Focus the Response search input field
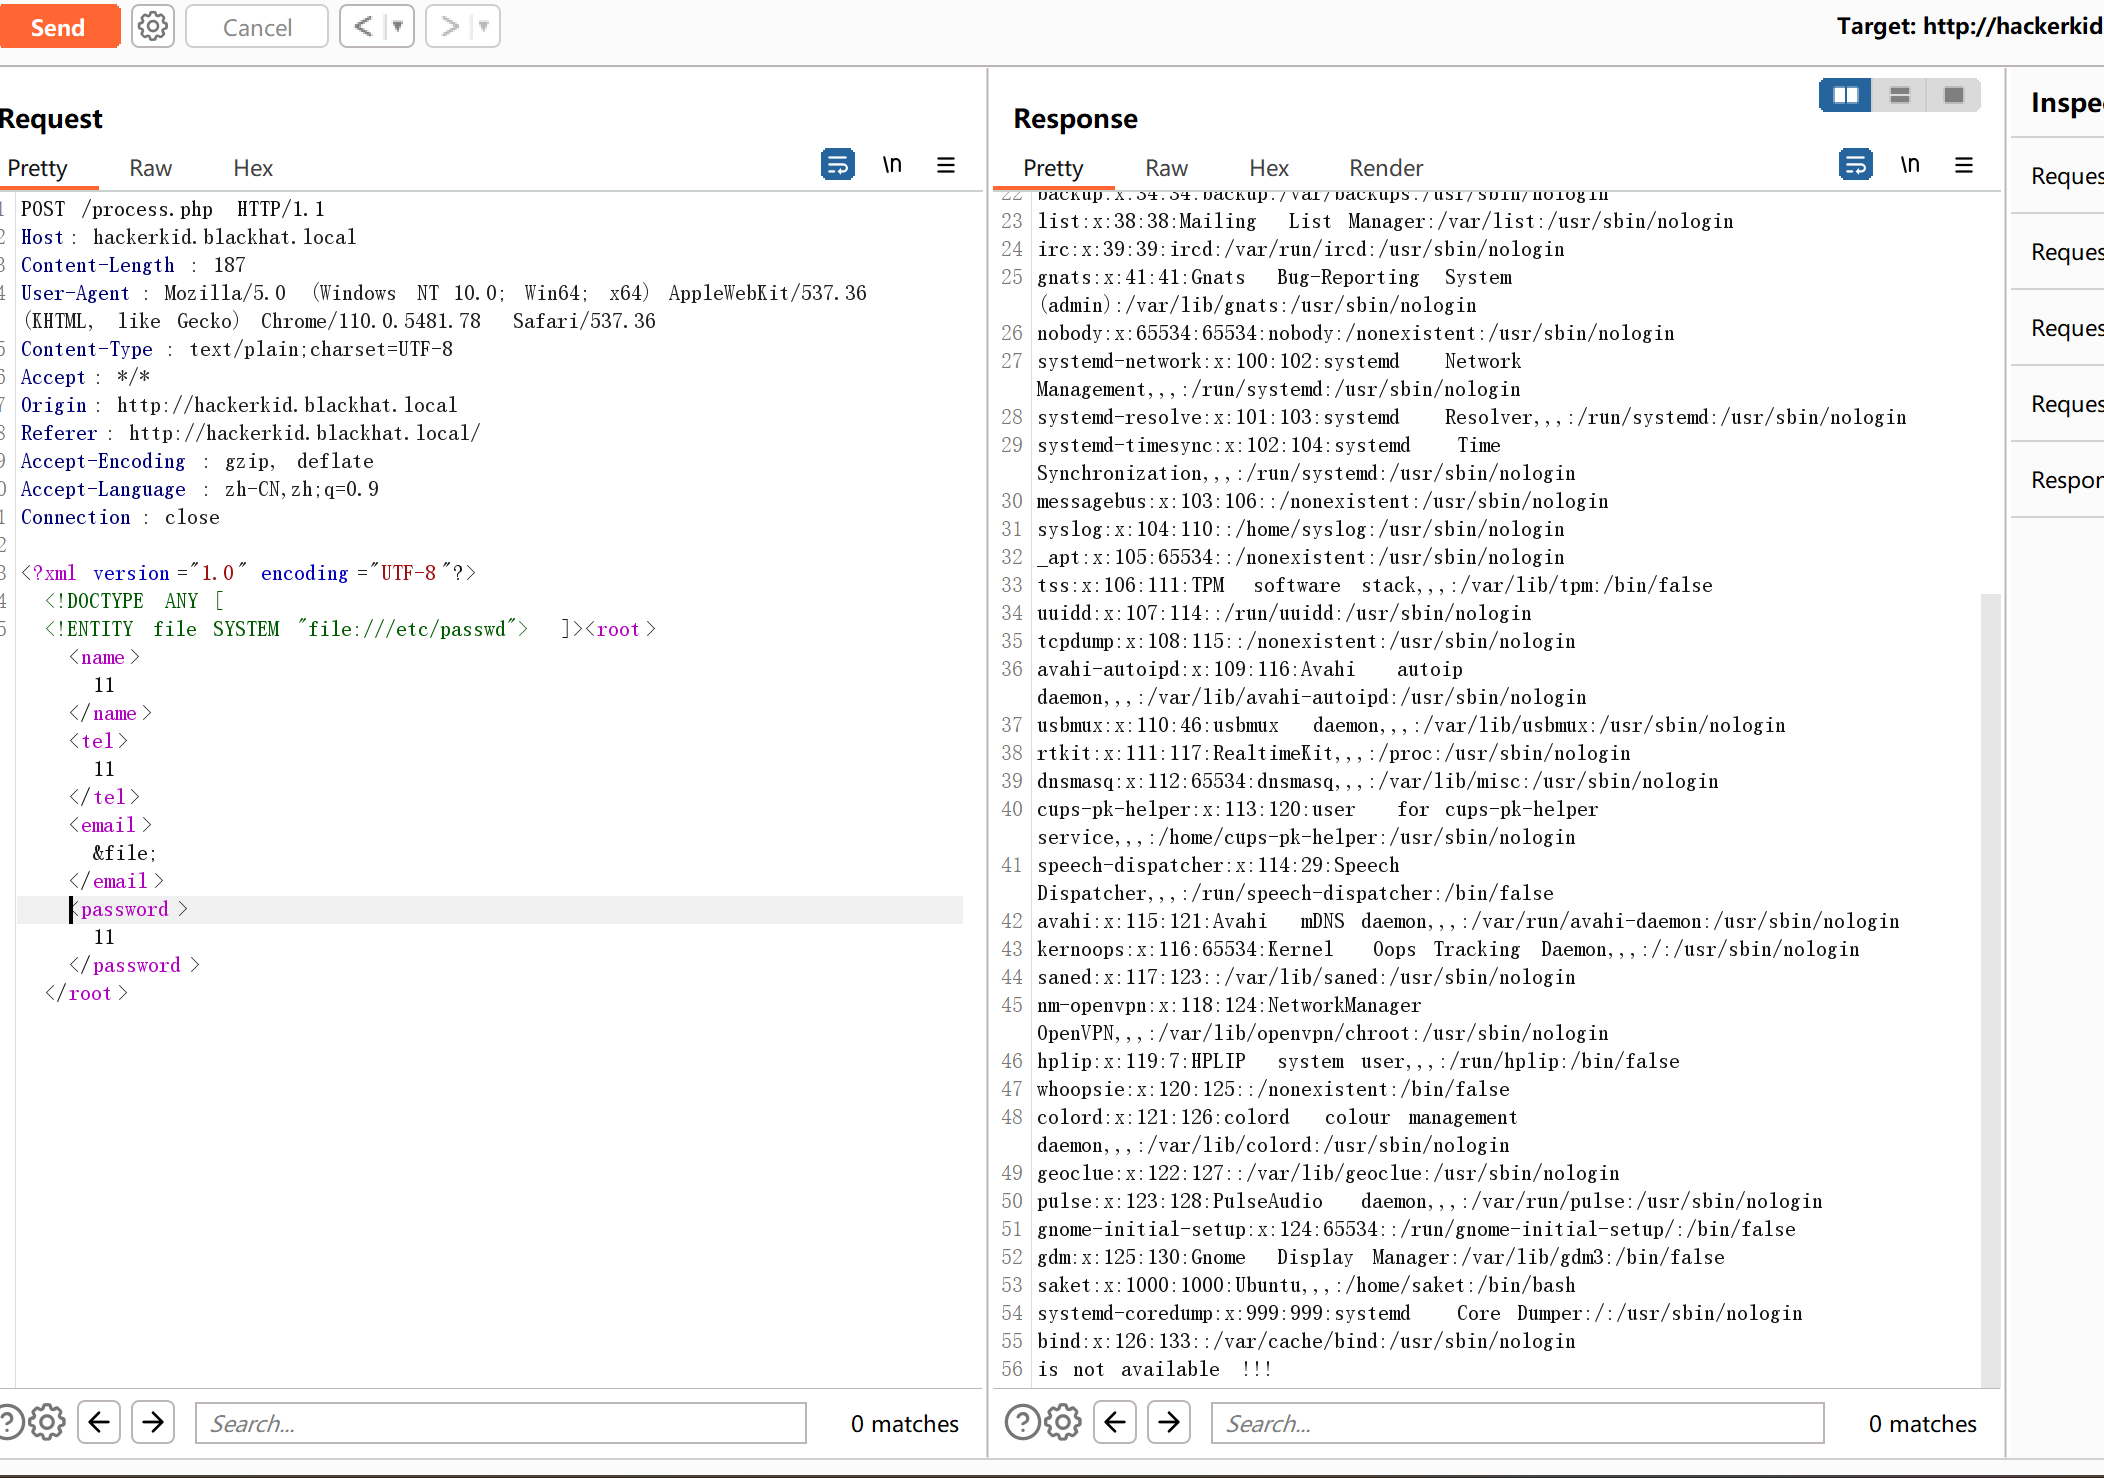Screen dimensions: 2104x1478 coord(1517,1423)
